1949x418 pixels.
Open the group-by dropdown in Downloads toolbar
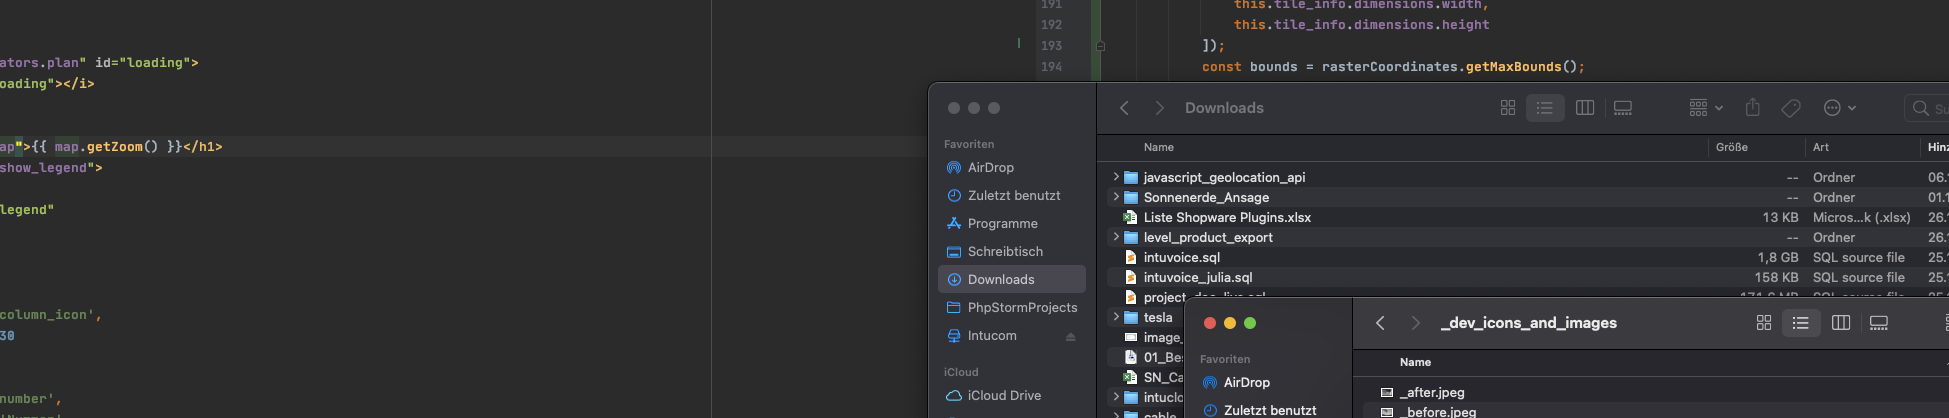point(1705,108)
